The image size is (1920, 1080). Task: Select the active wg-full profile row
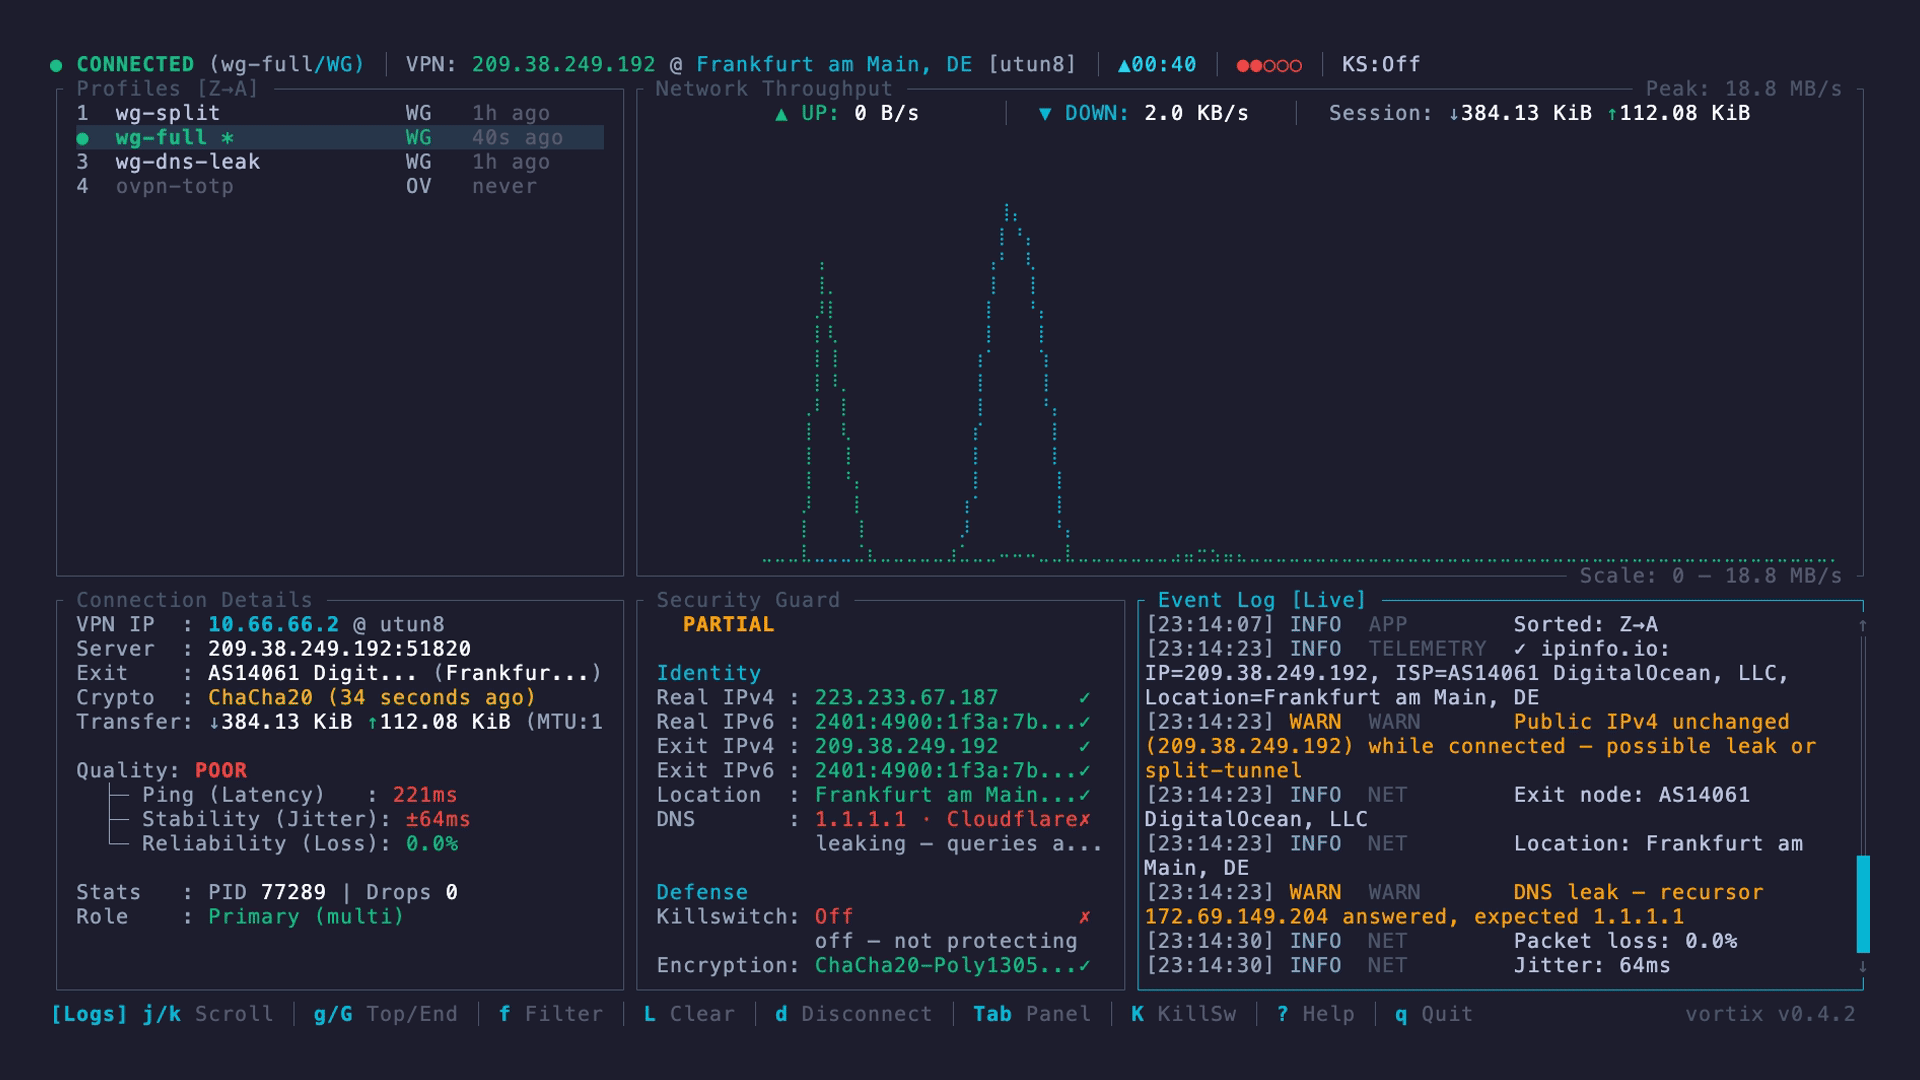point(340,138)
